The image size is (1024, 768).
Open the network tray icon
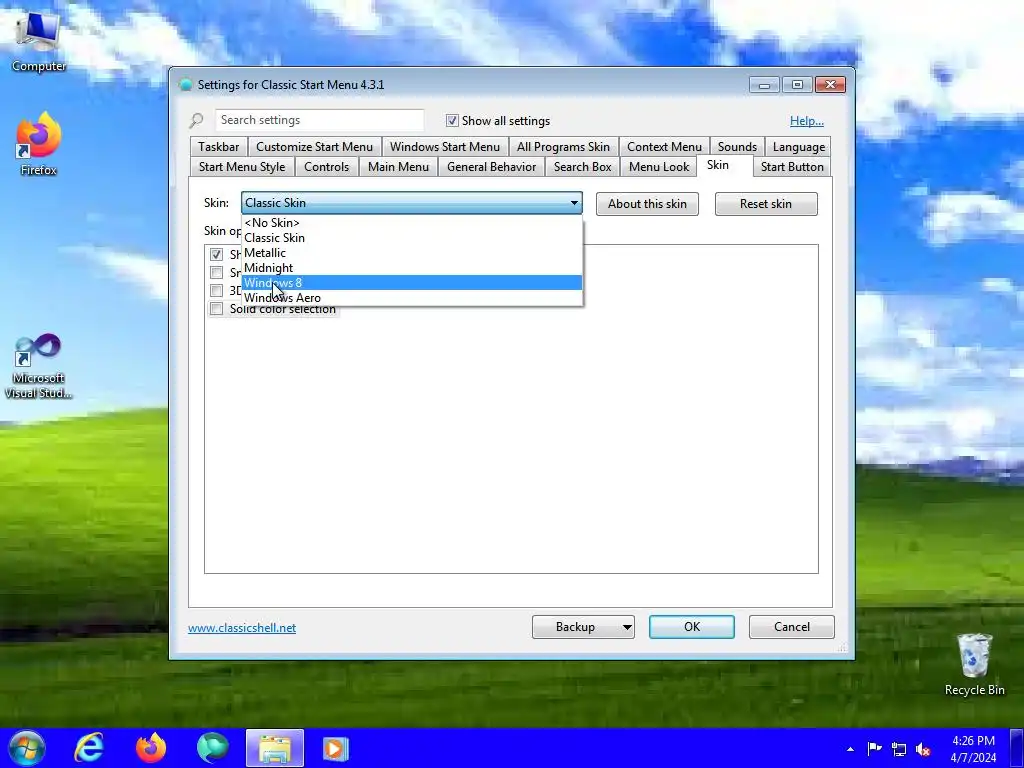[899, 749]
